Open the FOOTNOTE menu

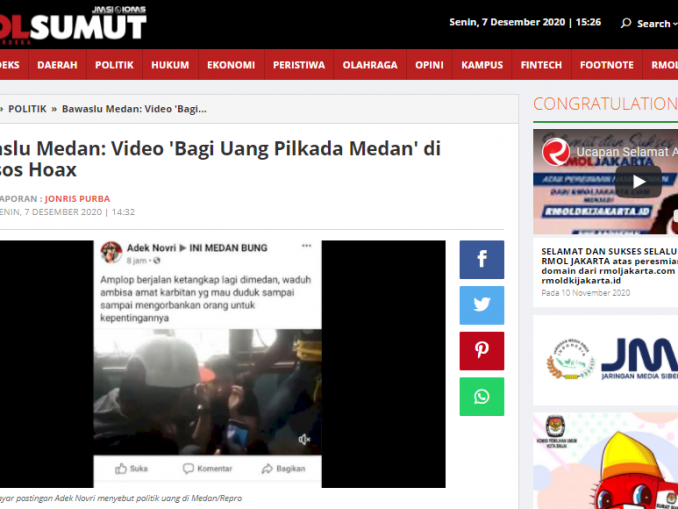(606, 65)
